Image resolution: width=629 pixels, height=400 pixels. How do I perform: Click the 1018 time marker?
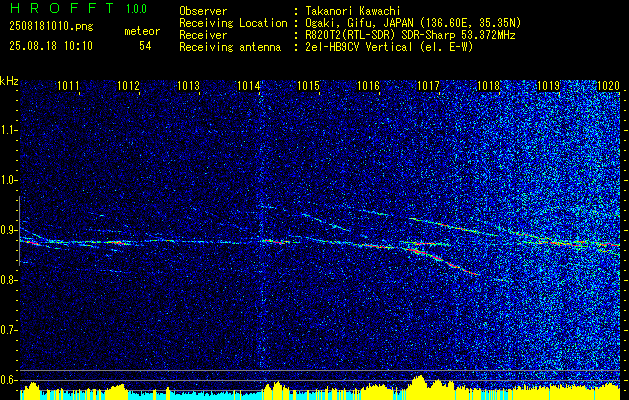pyautogui.click(x=488, y=85)
